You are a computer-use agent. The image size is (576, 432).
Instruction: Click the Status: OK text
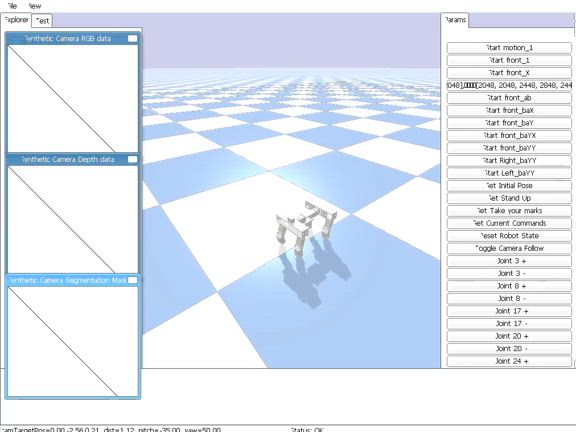pyautogui.click(x=307, y=429)
